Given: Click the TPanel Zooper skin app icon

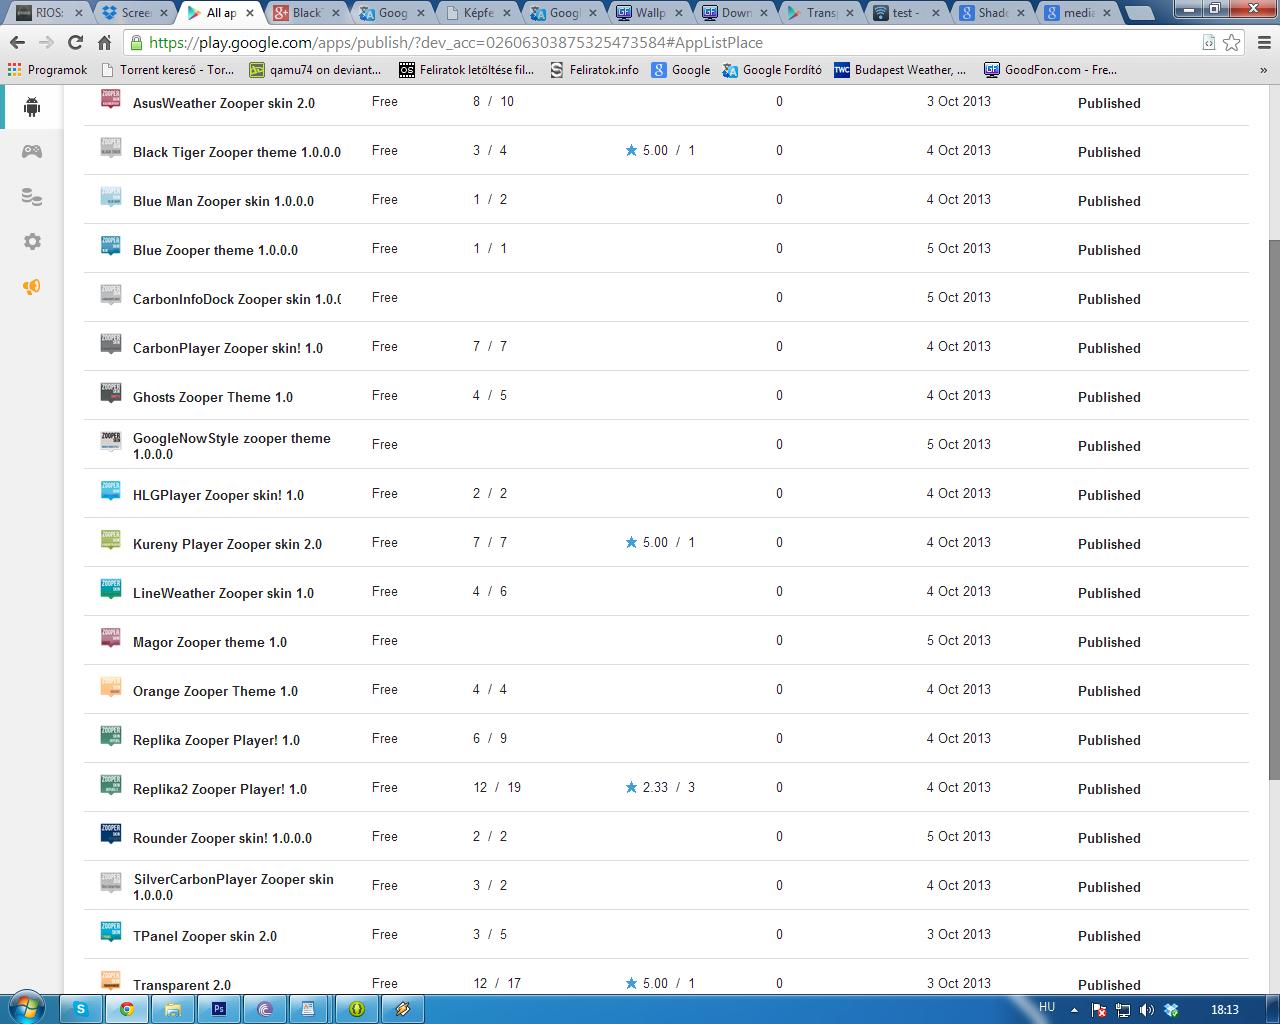Looking at the screenshot, I should pos(111,931).
